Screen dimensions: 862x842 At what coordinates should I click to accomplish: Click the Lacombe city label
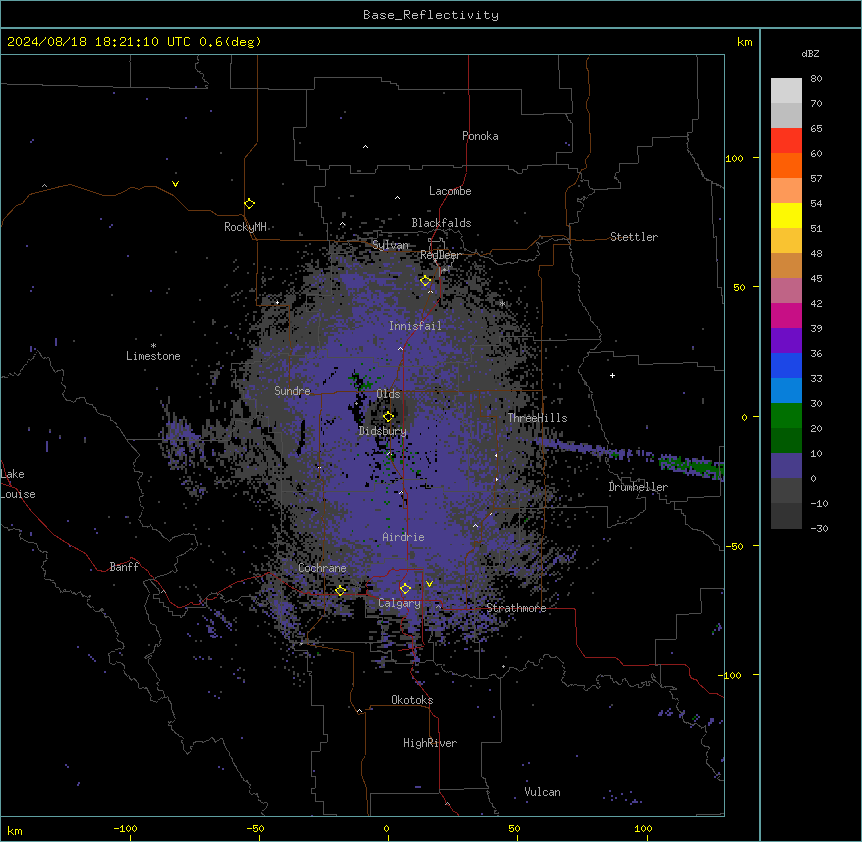pos(450,191)
